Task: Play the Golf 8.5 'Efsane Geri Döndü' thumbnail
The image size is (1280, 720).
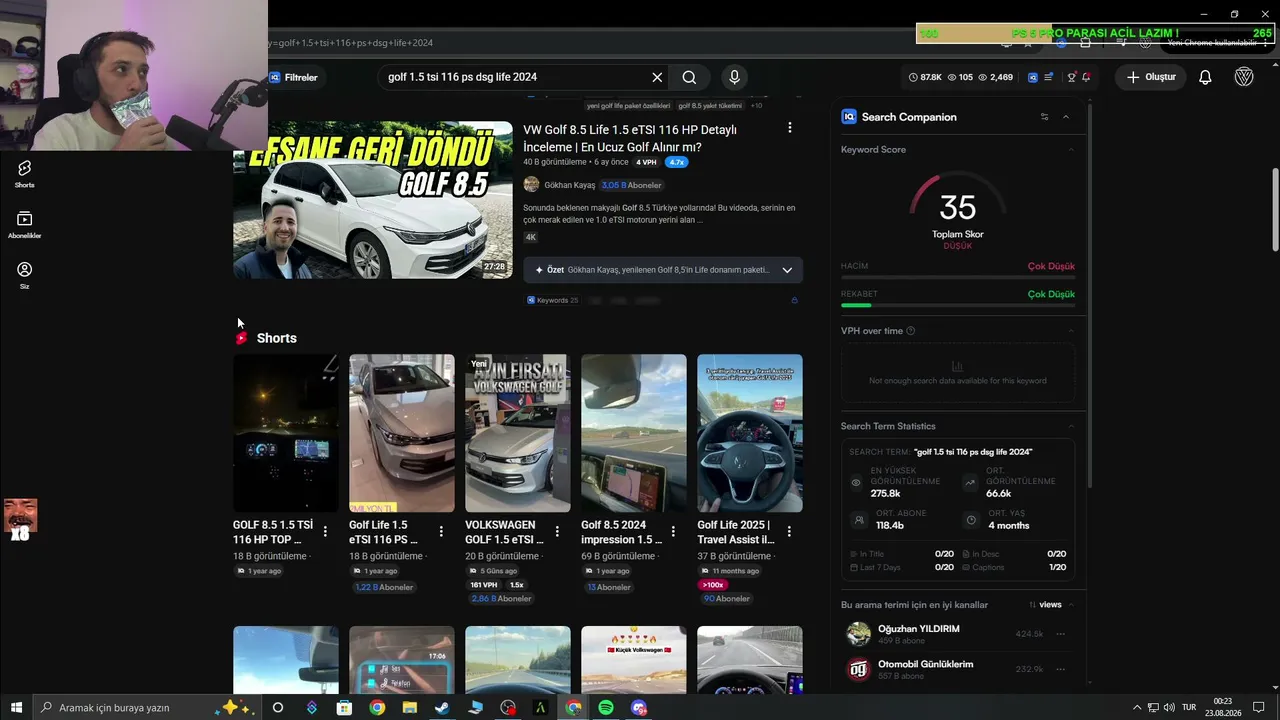Action: [x=372, y=200]
